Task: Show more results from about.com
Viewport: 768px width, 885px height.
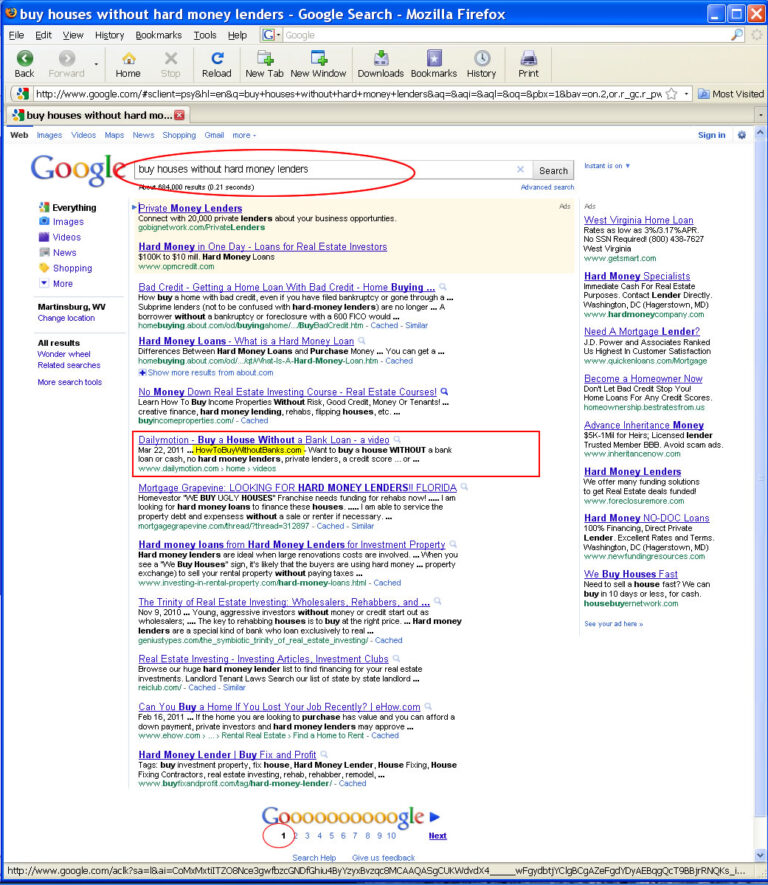Action: 206,373
